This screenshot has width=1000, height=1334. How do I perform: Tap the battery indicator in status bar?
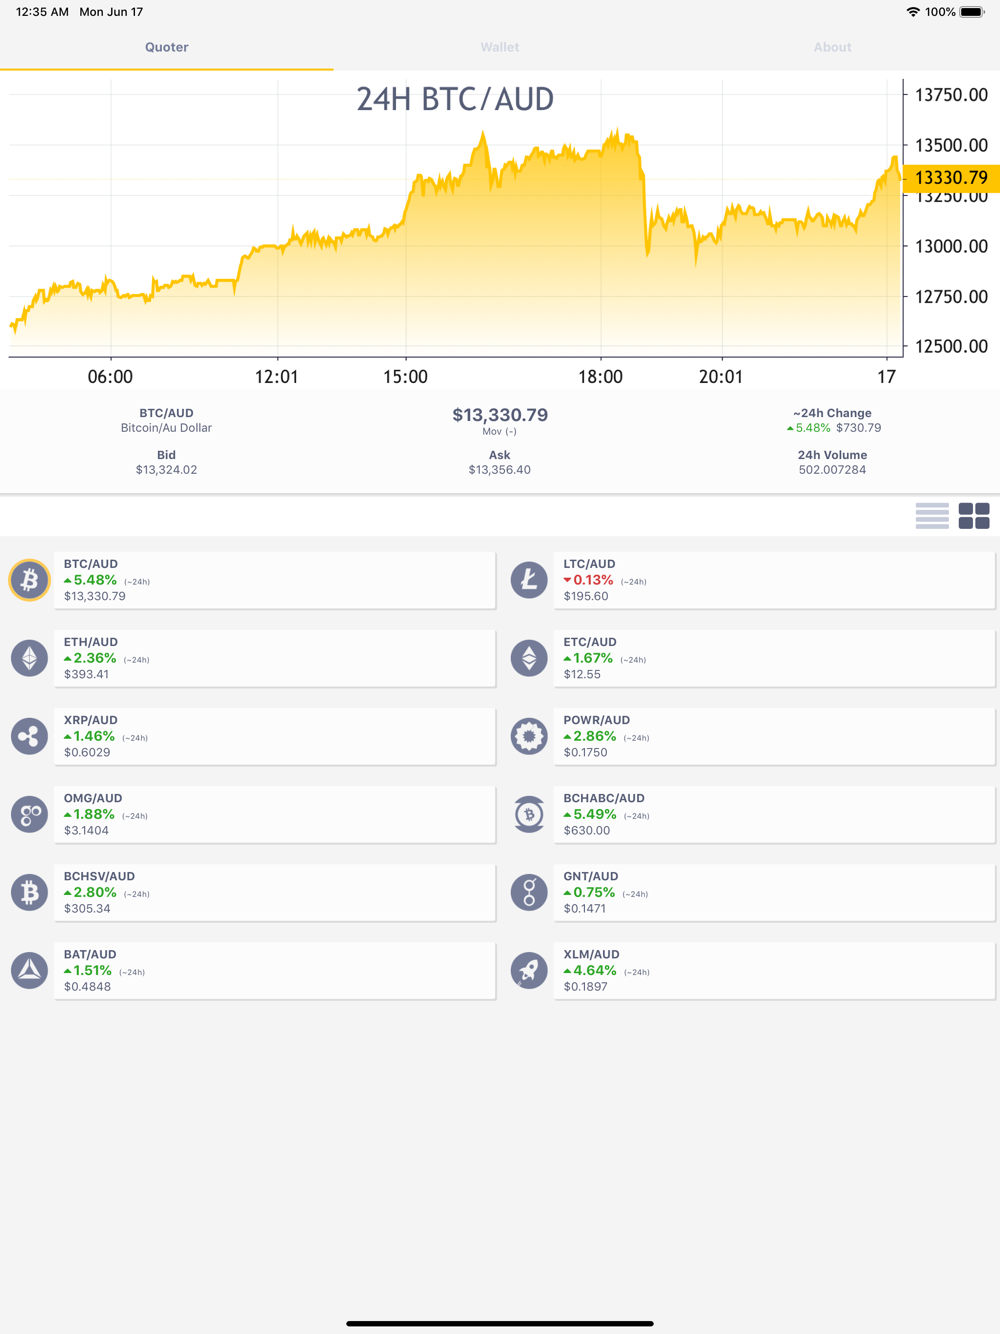point(972,12)
